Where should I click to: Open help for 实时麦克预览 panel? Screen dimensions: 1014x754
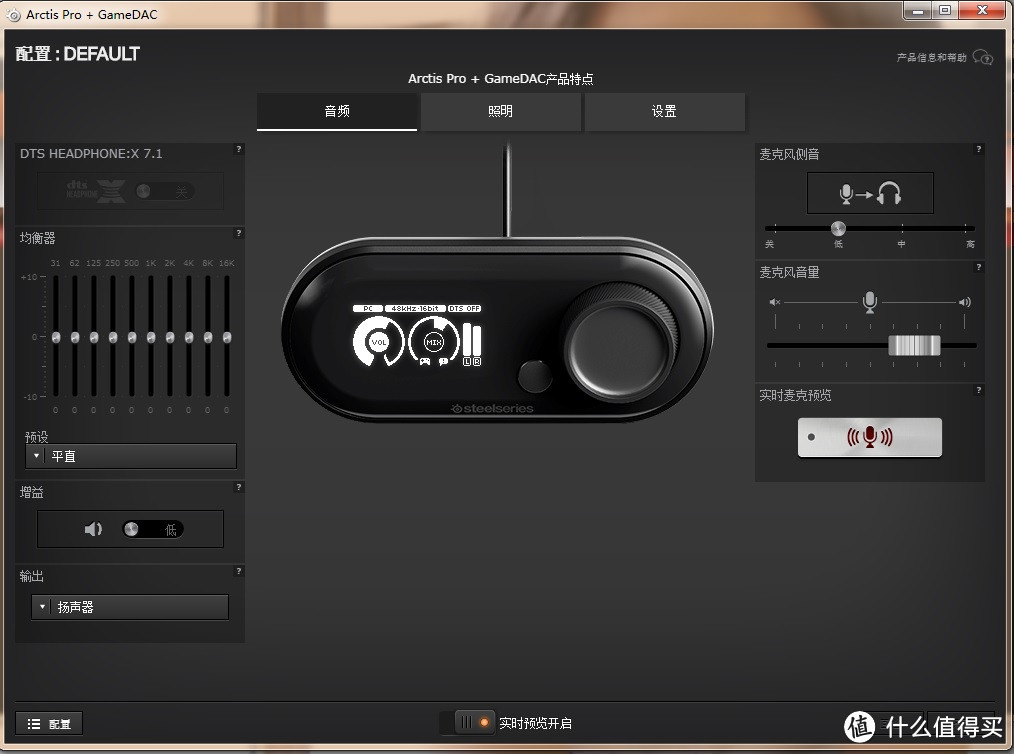(x=978, y=391)
